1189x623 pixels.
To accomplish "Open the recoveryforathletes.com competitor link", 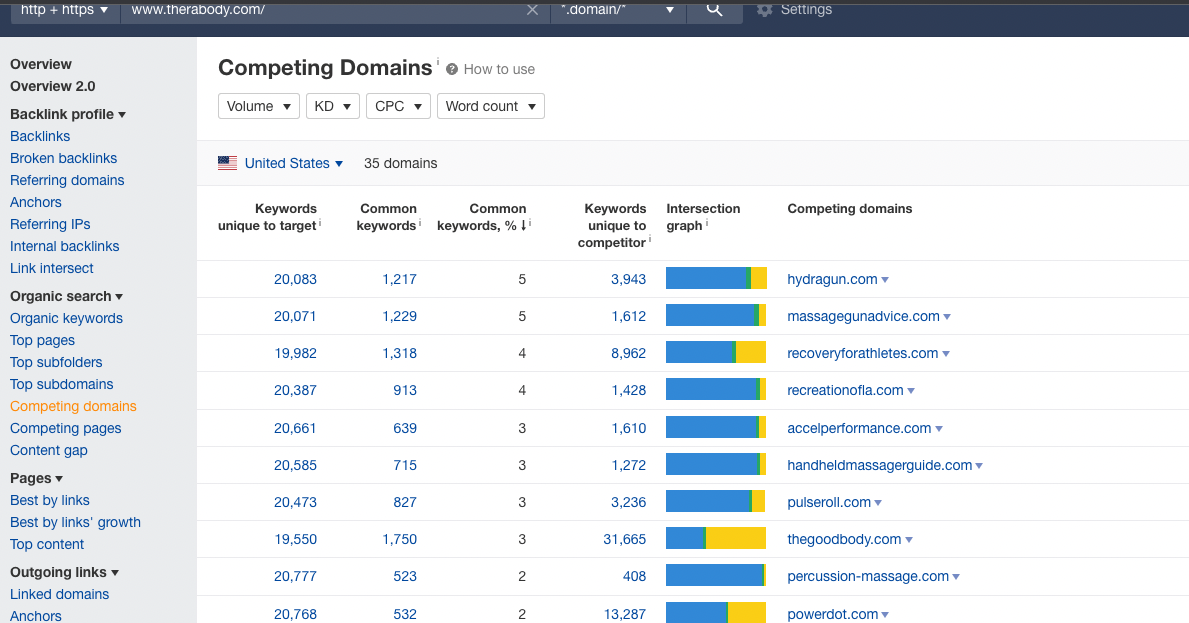I will point(862,353).
